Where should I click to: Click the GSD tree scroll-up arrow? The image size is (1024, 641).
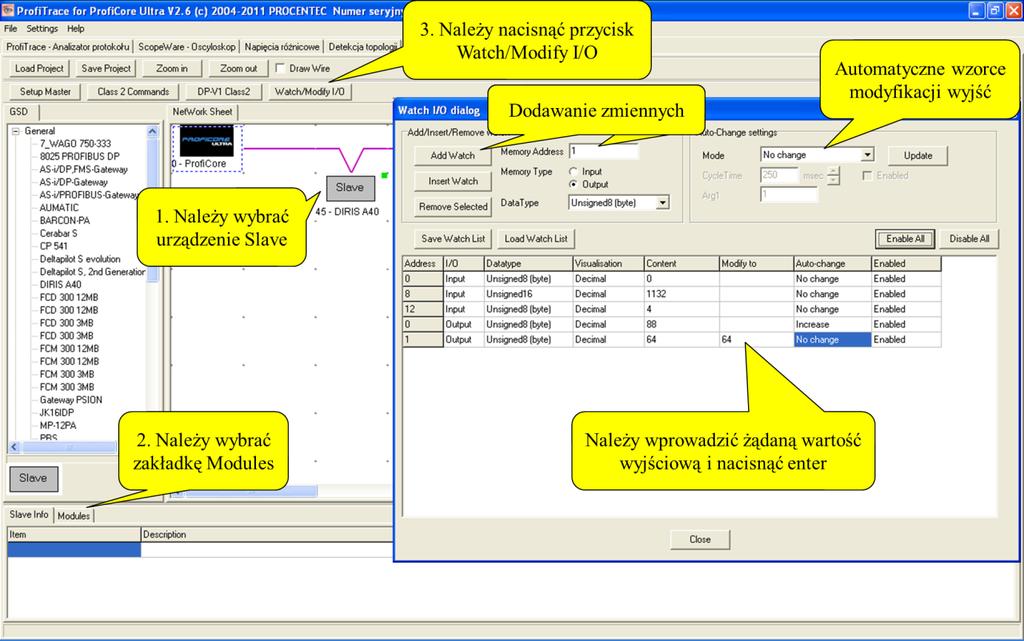(x=153, y=131)
